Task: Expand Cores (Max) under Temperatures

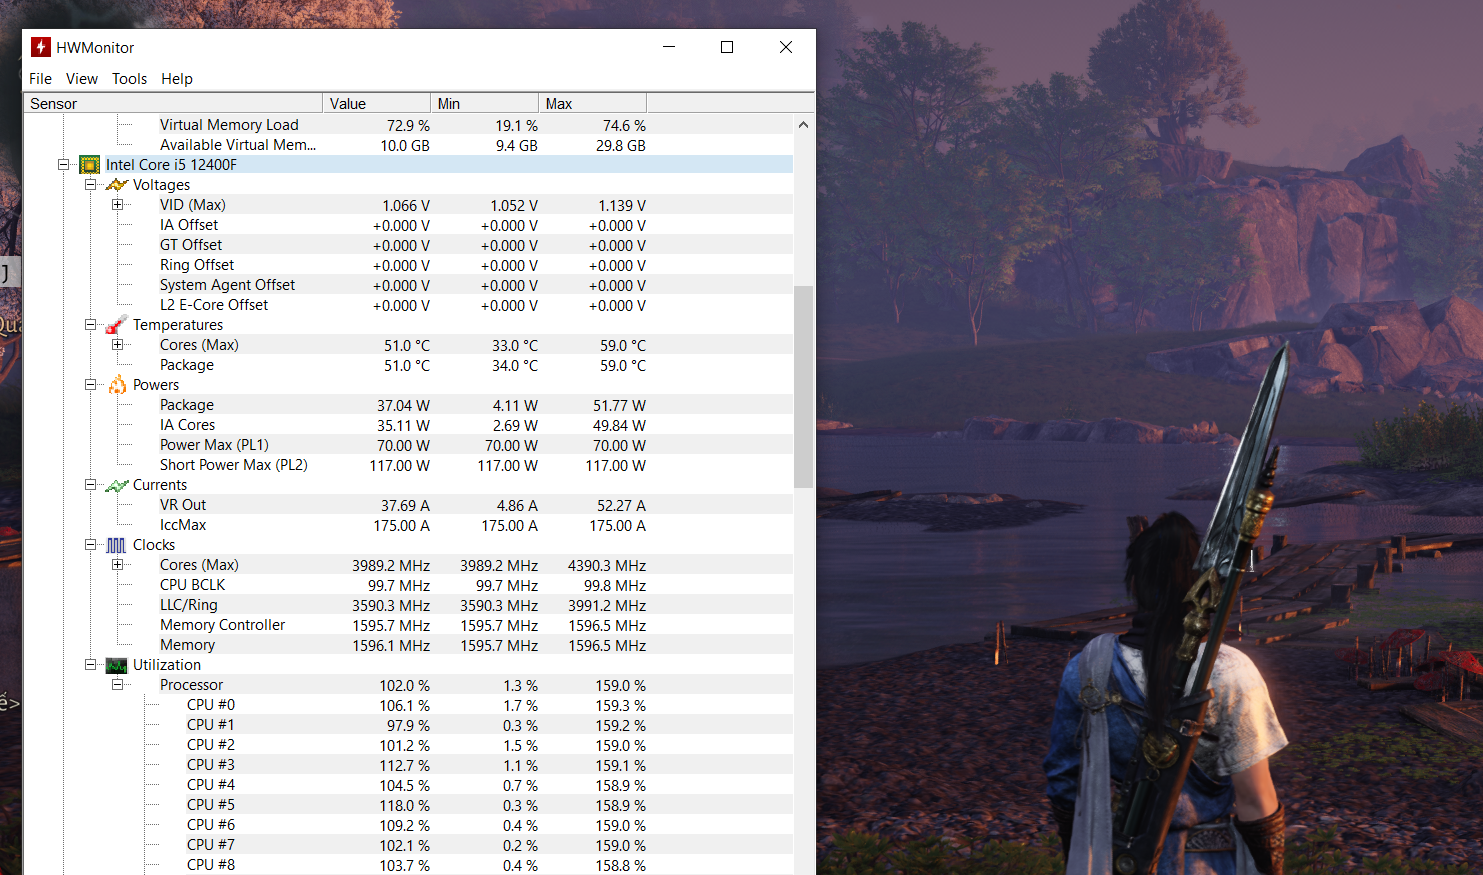Action: (117, 345)
